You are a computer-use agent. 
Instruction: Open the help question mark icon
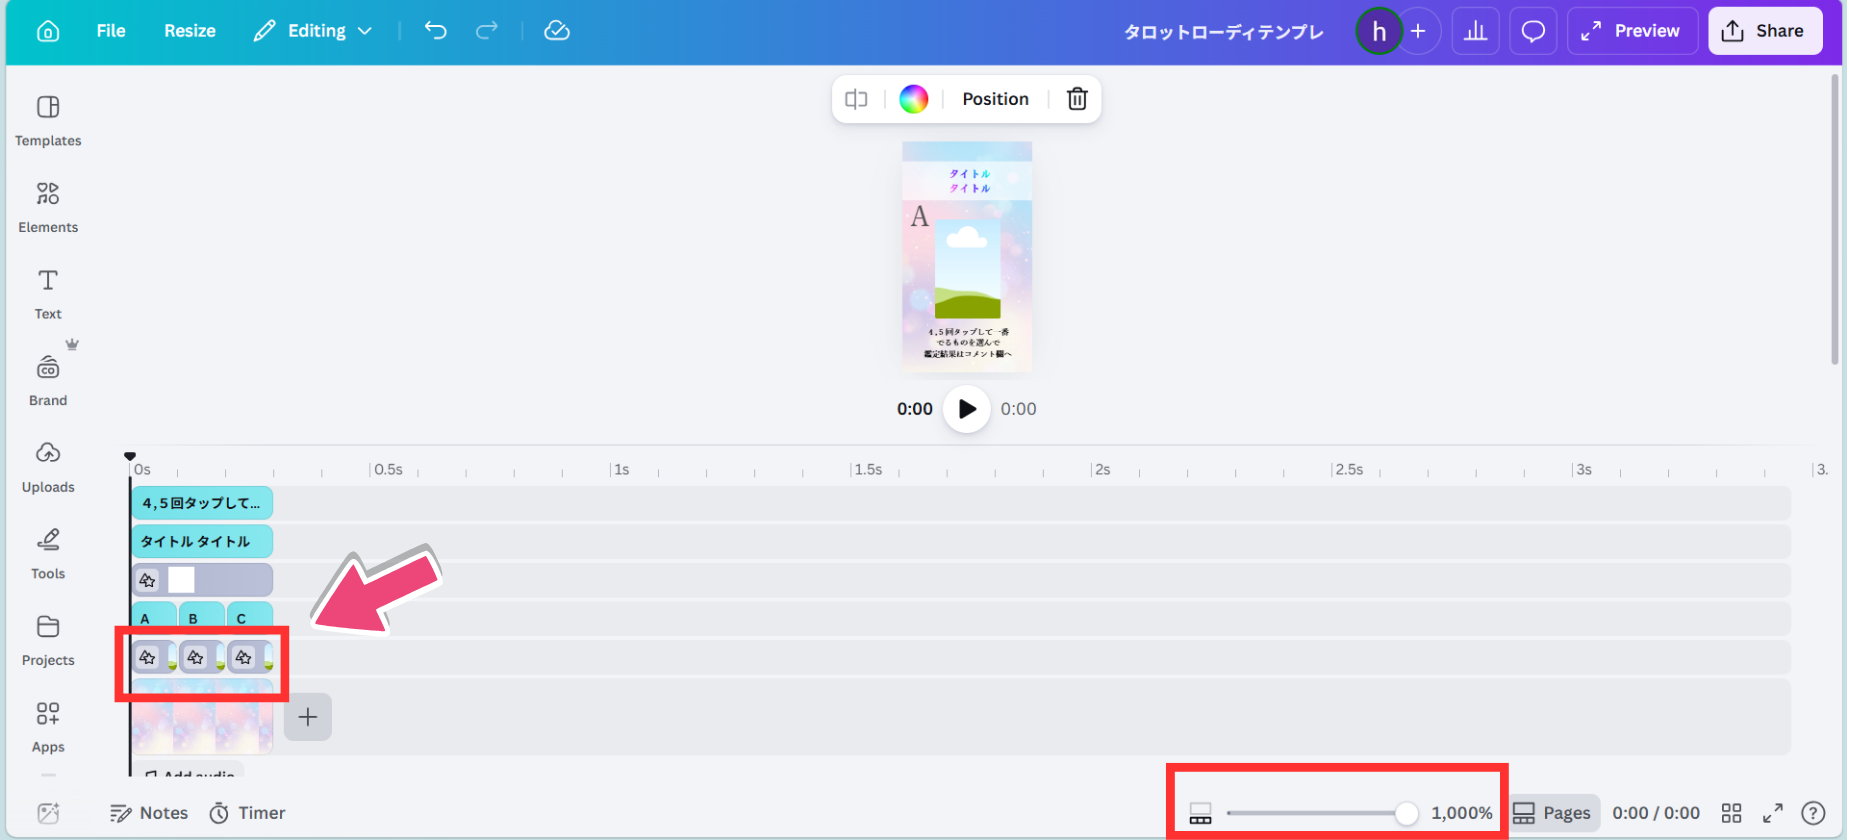(x=1813, y=813)
